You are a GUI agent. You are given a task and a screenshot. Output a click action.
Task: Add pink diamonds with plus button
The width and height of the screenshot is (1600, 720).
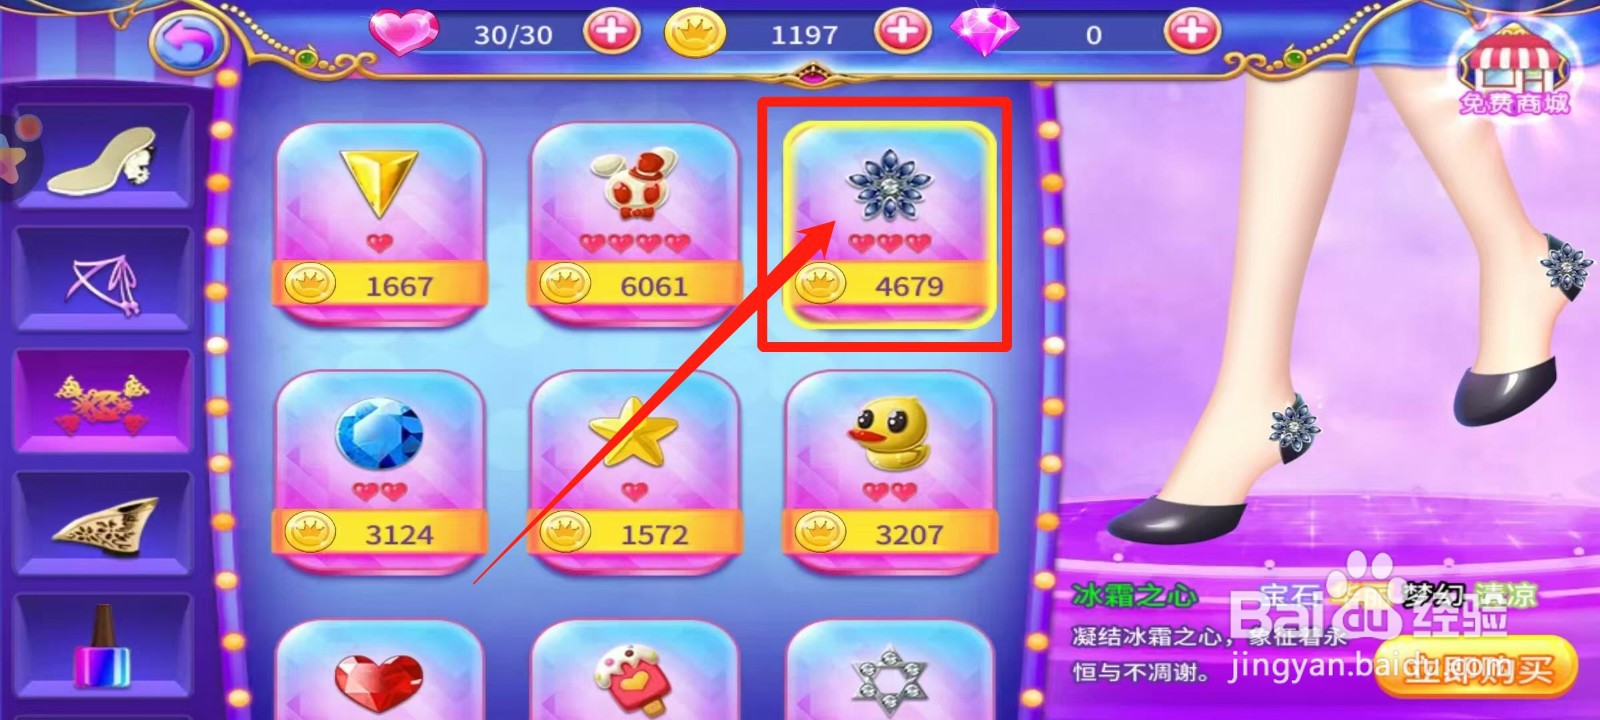(1190, 32)
